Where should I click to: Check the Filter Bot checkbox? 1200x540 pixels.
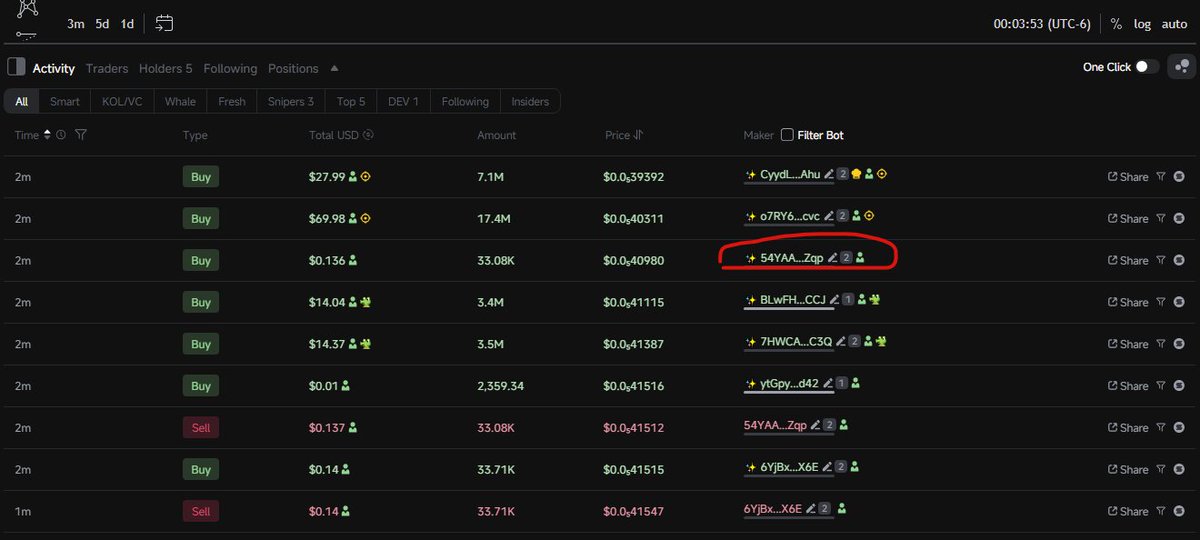787,135
